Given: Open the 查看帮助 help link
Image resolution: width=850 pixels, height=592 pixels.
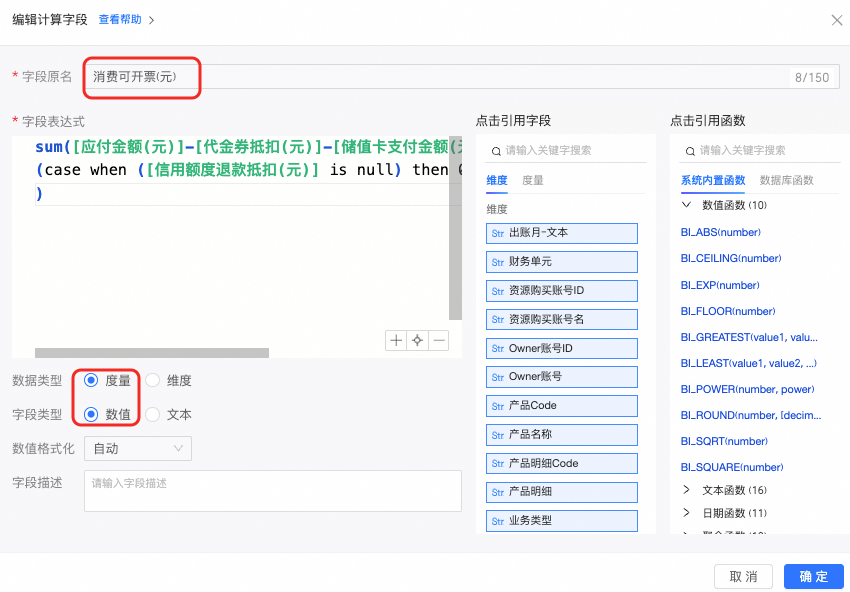Looking at the screenshot, I should 120,20.
